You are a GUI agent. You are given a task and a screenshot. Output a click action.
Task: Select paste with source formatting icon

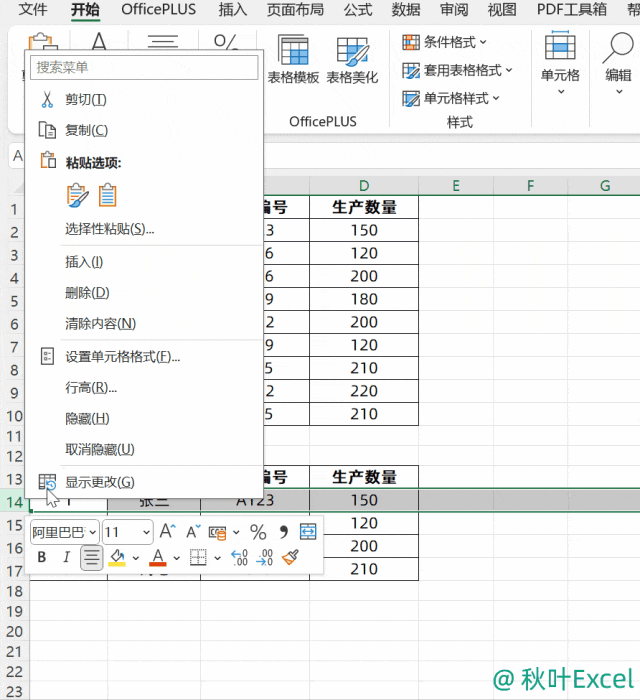[78, 196]
